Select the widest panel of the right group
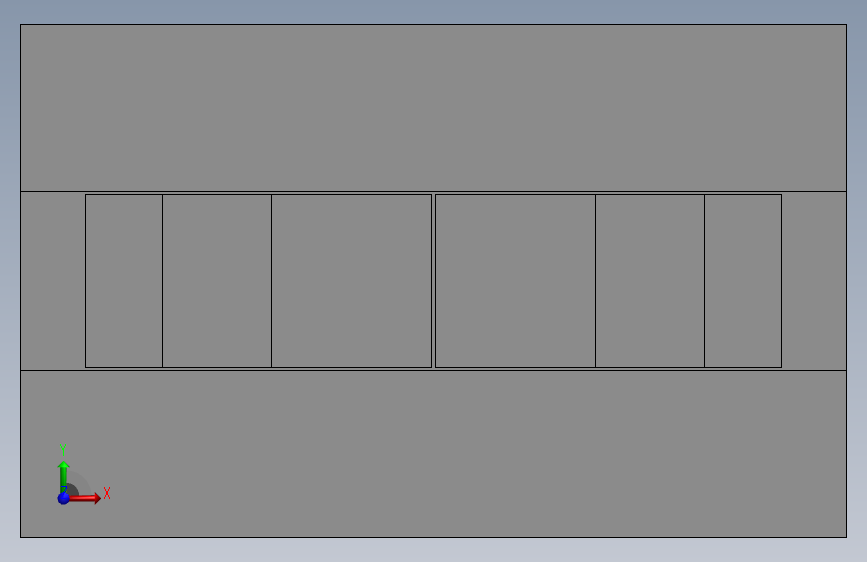The image size is (867, 562). 515,280
